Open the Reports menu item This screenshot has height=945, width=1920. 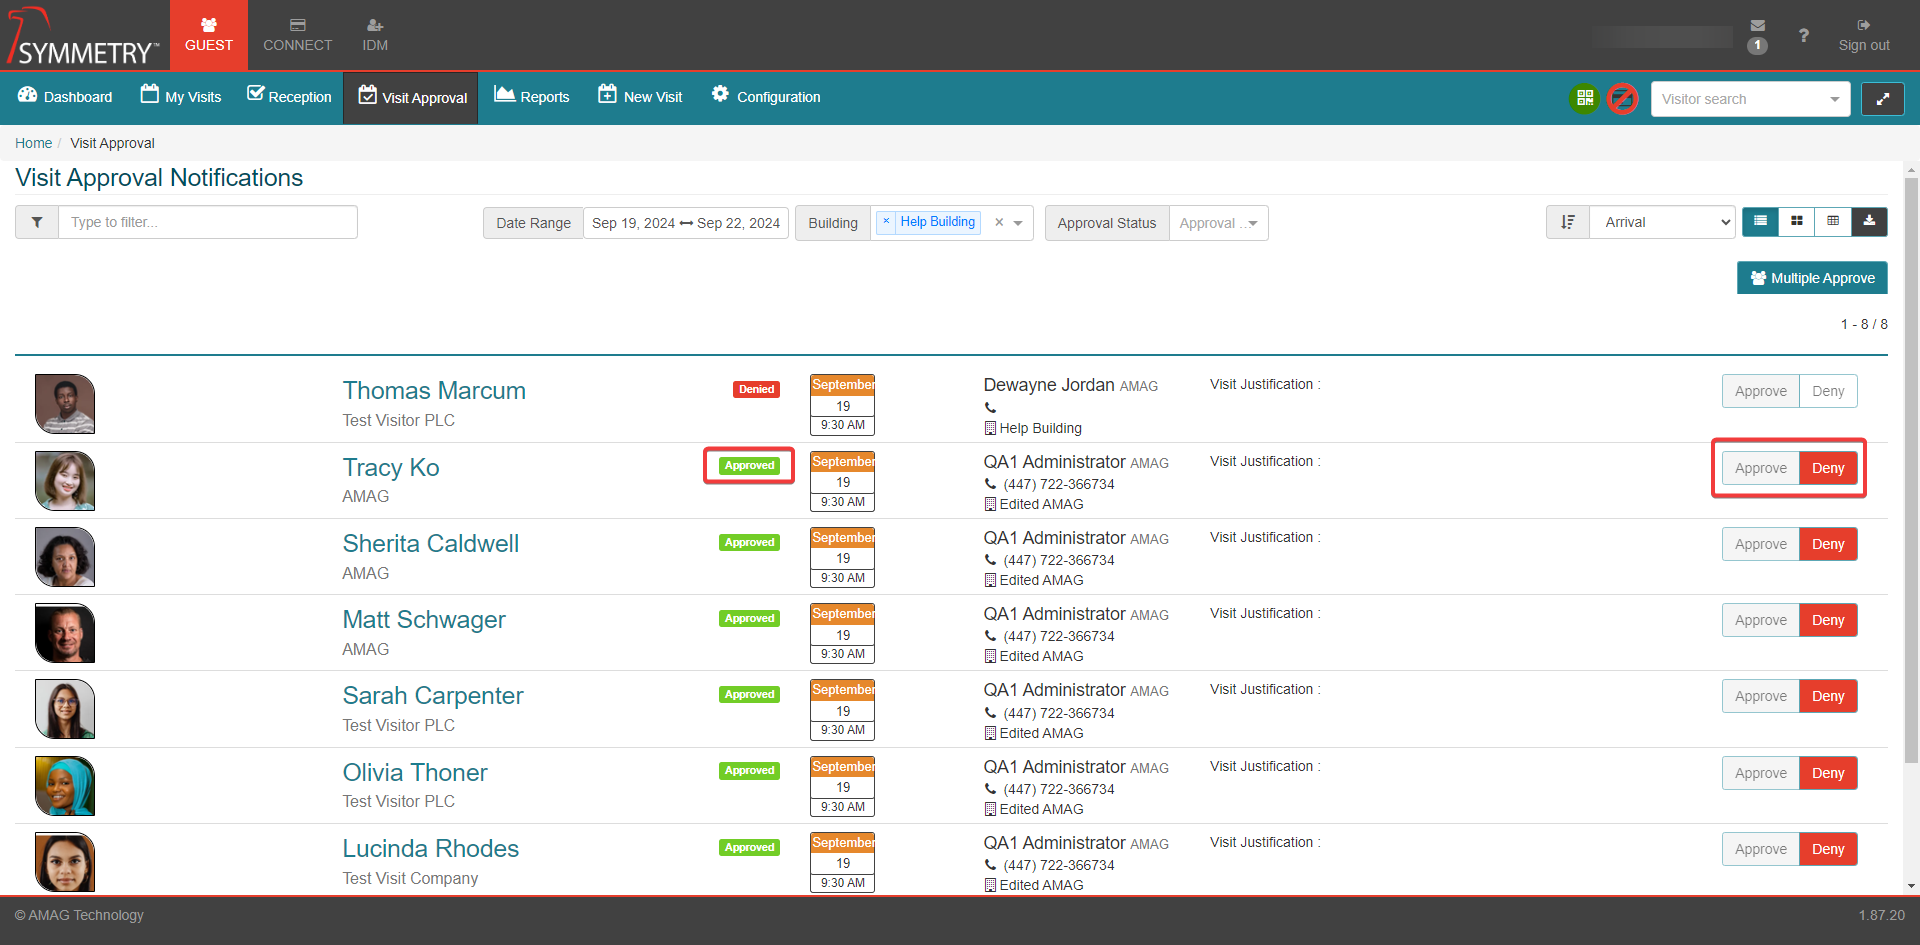pos(532,97)
